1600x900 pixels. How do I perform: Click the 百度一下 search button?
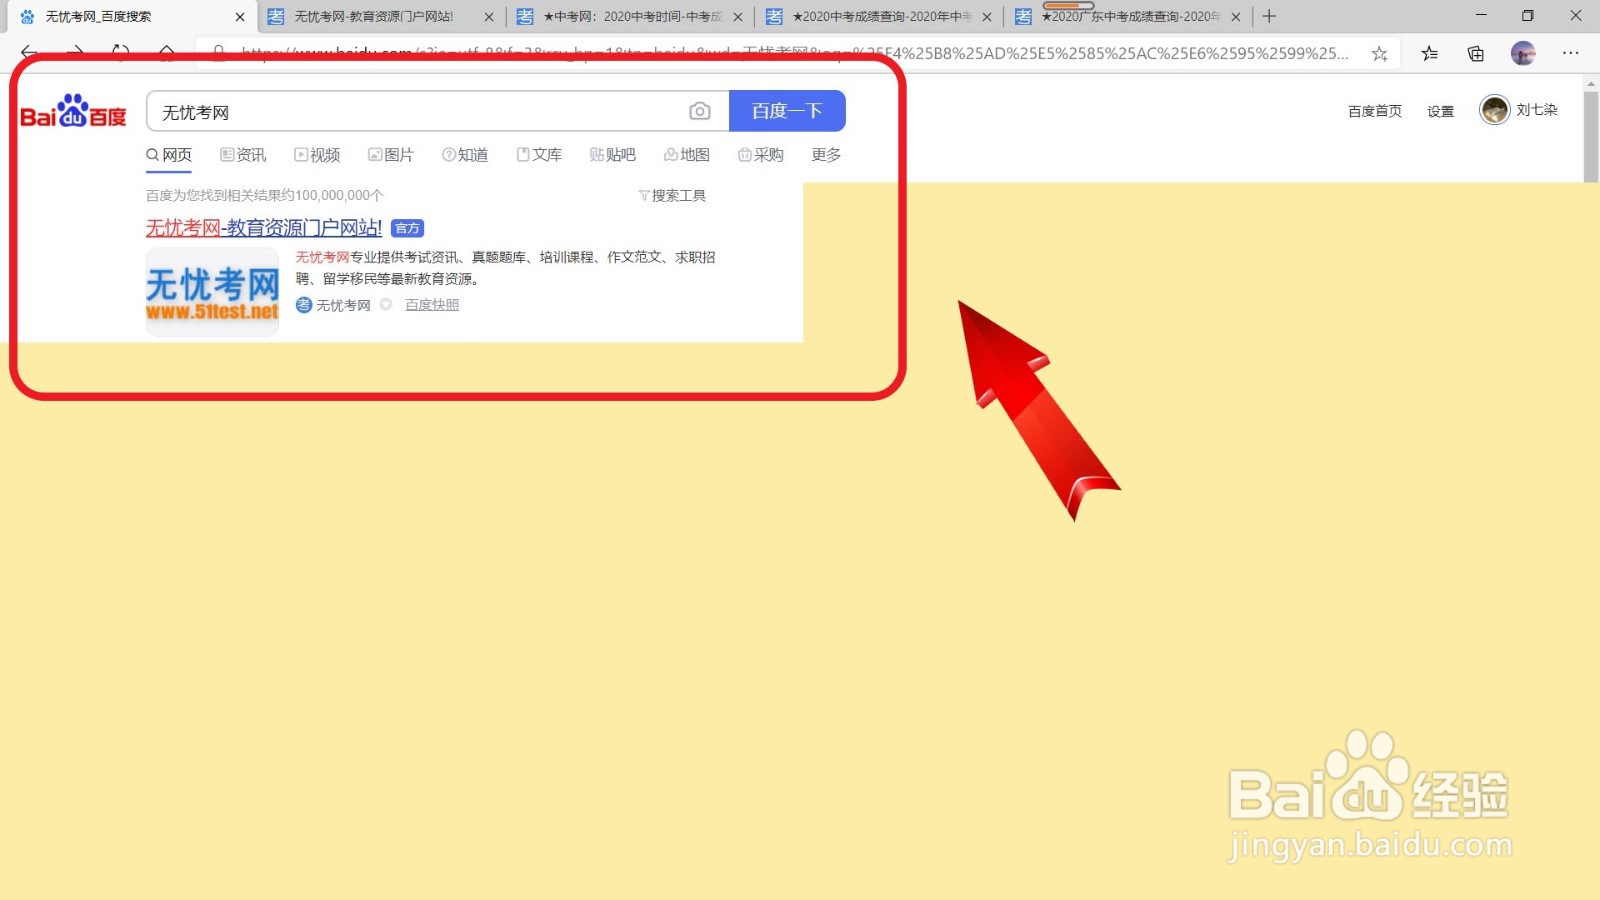click(787, 111)
